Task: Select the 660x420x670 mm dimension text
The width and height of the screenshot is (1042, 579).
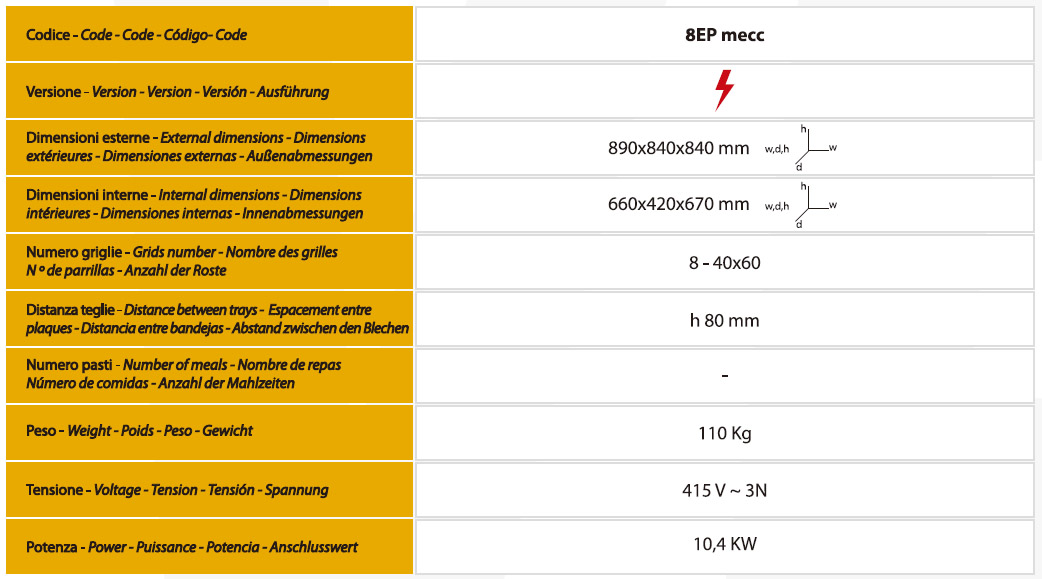Action: tap(678, 205)
